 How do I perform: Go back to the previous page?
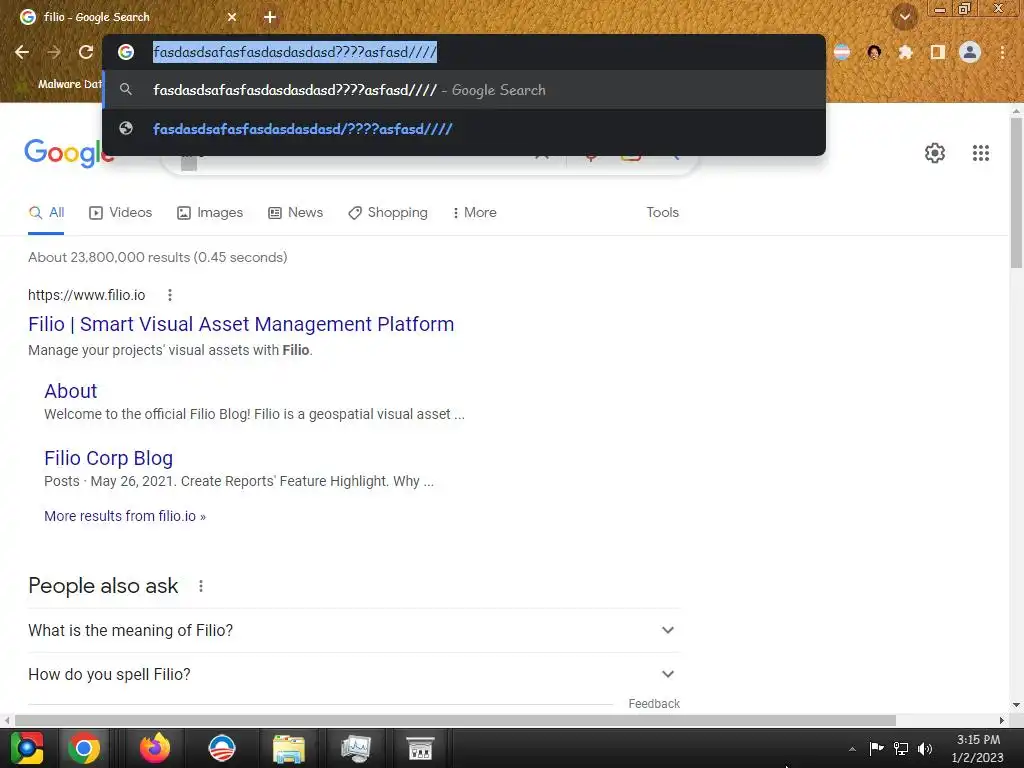coord(22,52)
